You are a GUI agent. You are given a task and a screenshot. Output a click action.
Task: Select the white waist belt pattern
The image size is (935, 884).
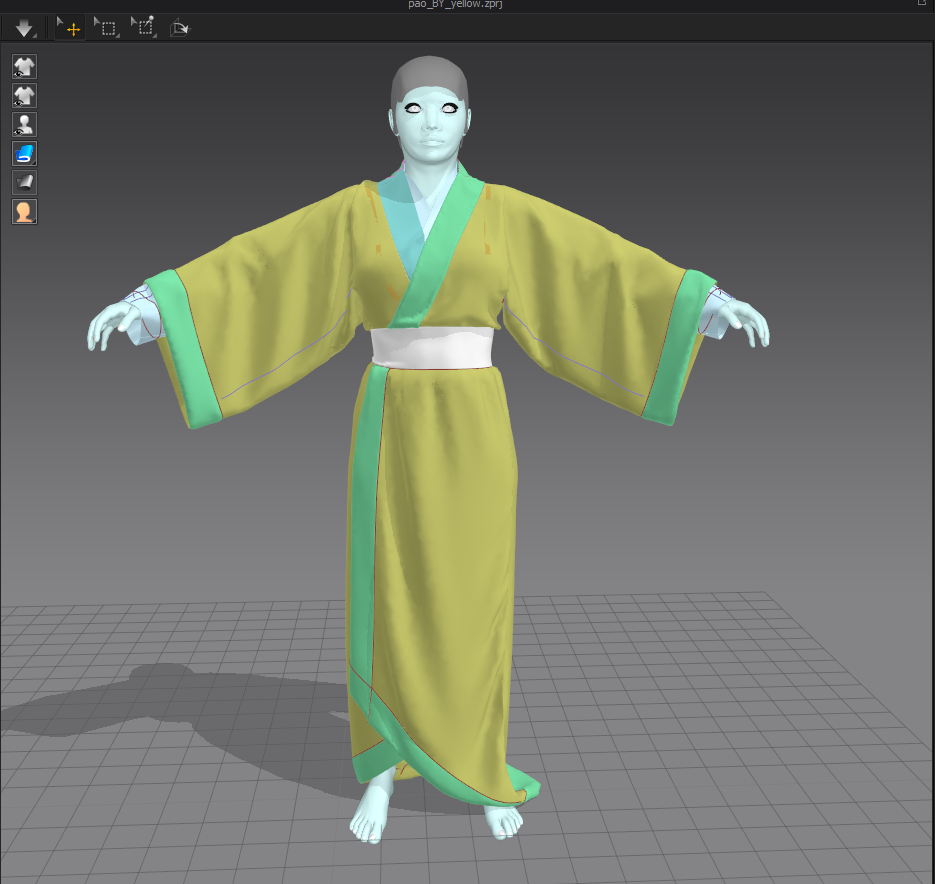(x=433, y=347)
